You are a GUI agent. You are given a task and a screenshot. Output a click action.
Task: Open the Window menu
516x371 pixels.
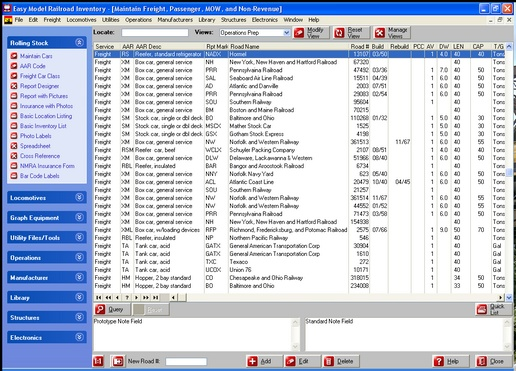(293, 20)
